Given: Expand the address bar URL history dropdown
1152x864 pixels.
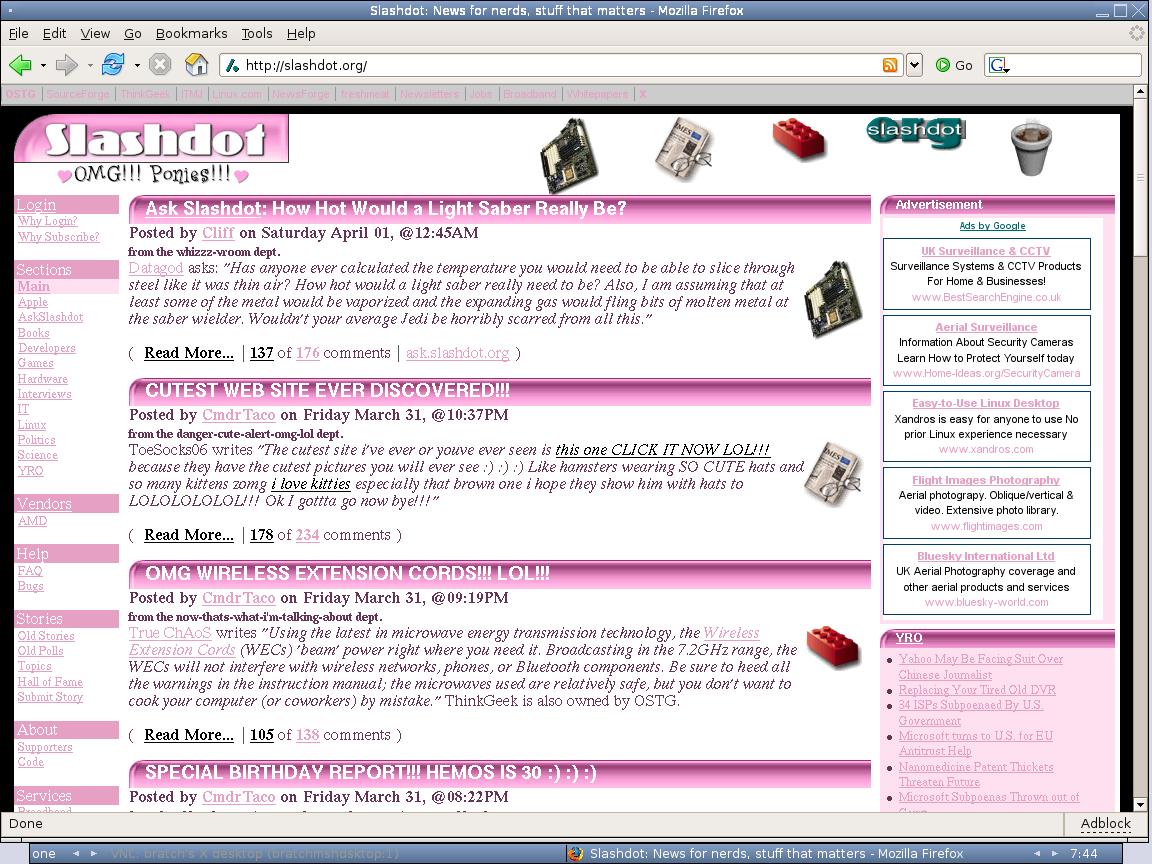Looking at the screenshot, I should tap(914, 65).
